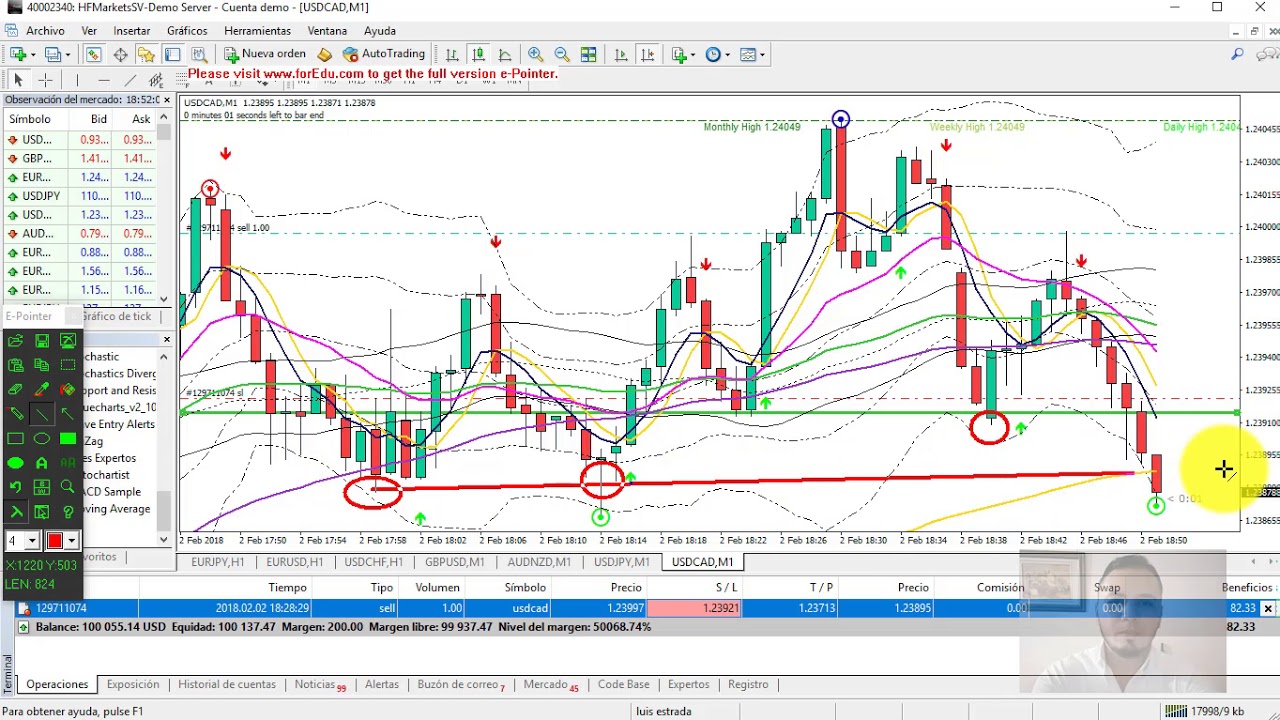This screenshot has height=720, width=1280.
Task: Open the Herramientas menu
Action: point(257,31)
